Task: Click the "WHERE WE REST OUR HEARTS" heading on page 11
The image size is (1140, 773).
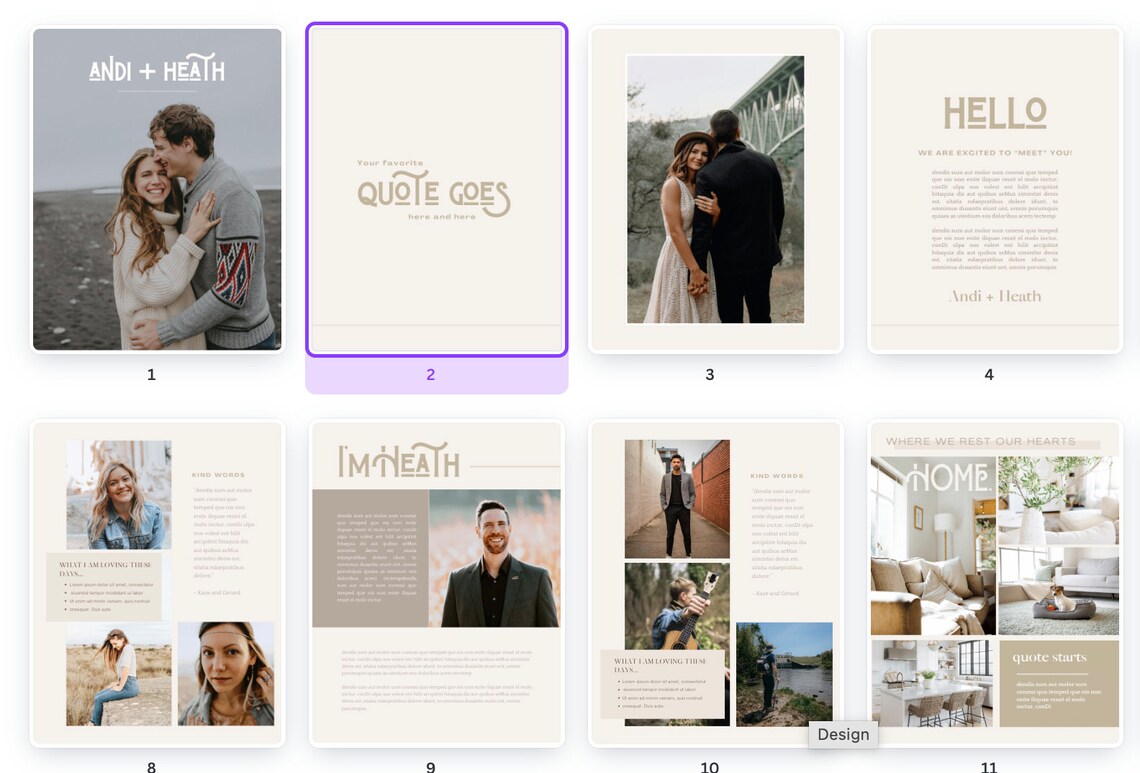Action: coord(980,441)
